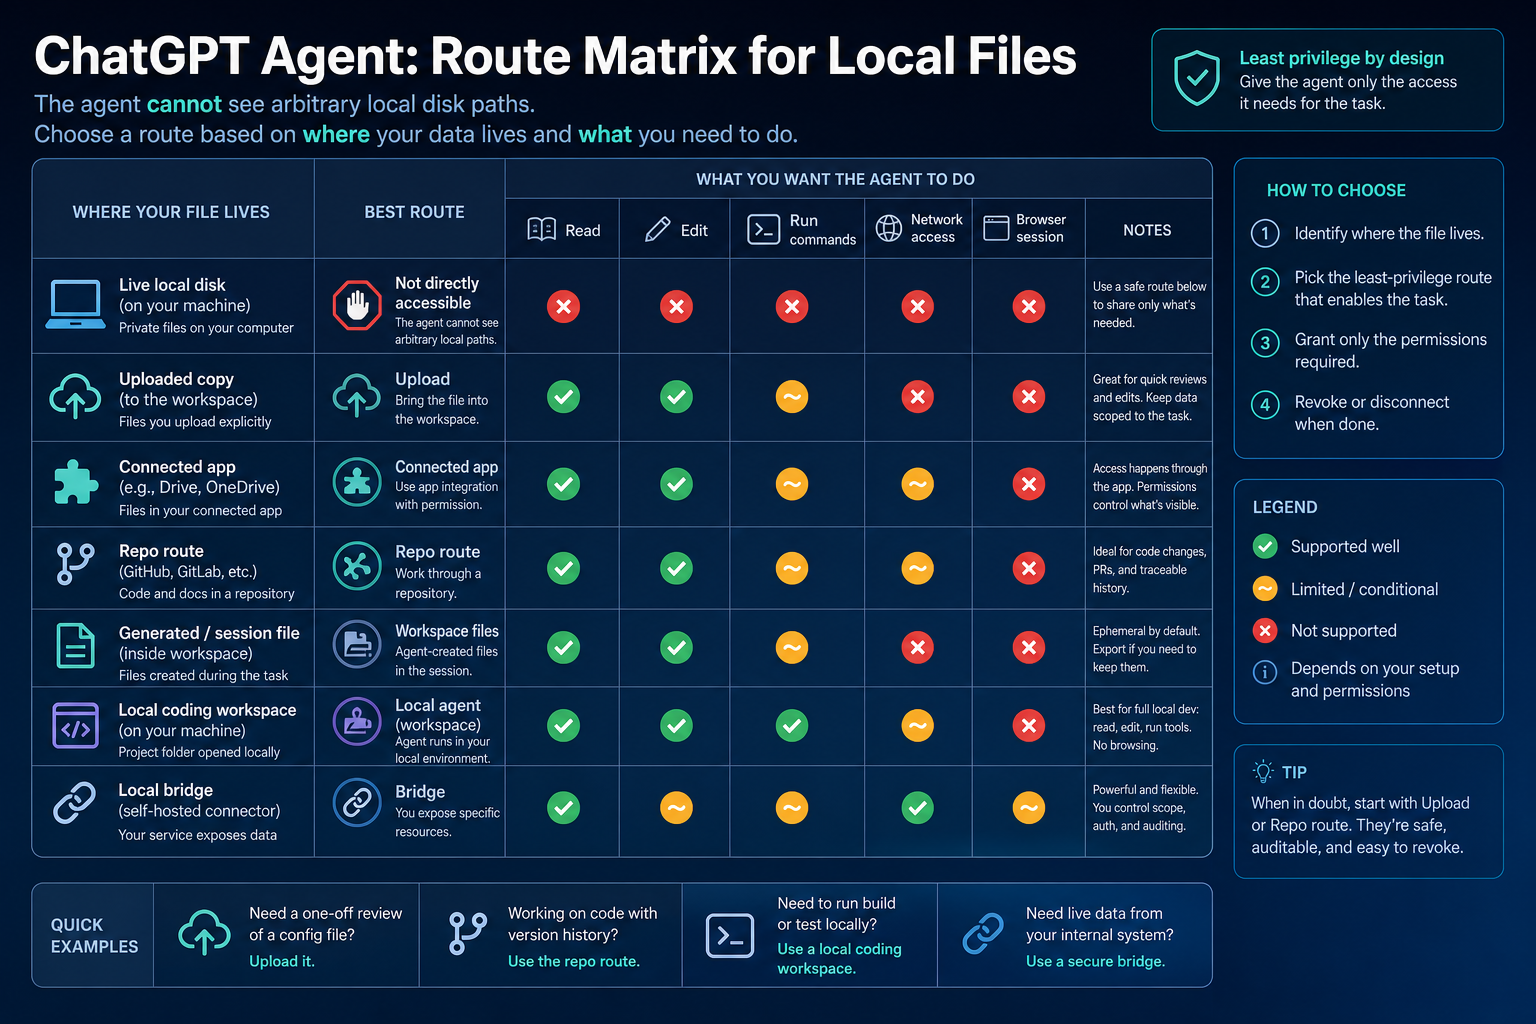Image resolution: width=1536 pixels, height=1024 pixels.
Task: Click the step 1 circle in How to Choose
Action: tap(1265, 233)
